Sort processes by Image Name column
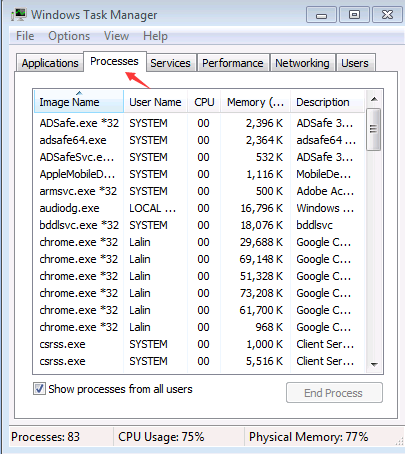Viewport: 405px width, 454px height. 79,102
